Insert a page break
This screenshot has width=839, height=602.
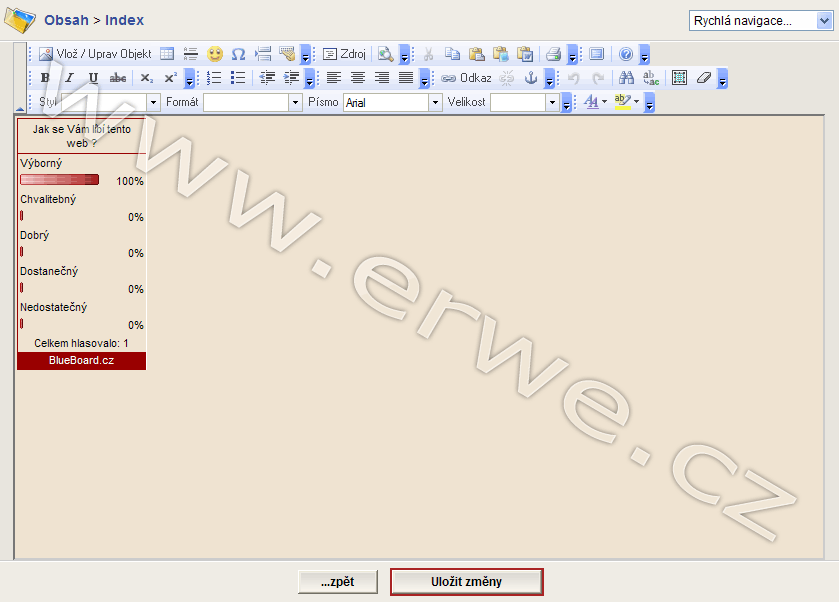(263, 54)
